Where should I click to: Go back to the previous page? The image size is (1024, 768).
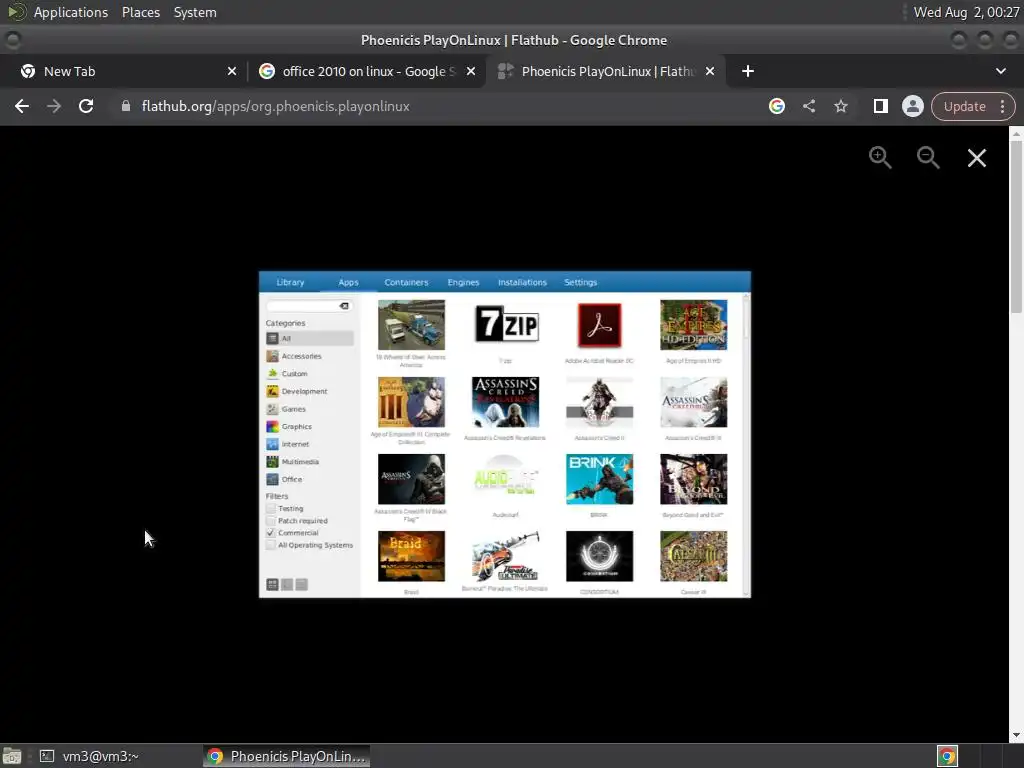click(x=22, y=106)
